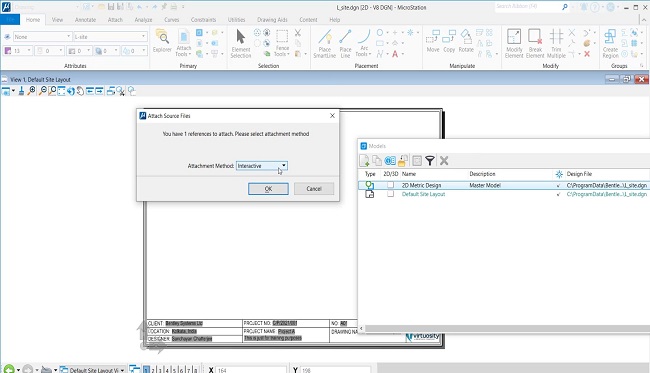Open Attach Tools in the ribbon
650x373 pixels.
[184, 43]
